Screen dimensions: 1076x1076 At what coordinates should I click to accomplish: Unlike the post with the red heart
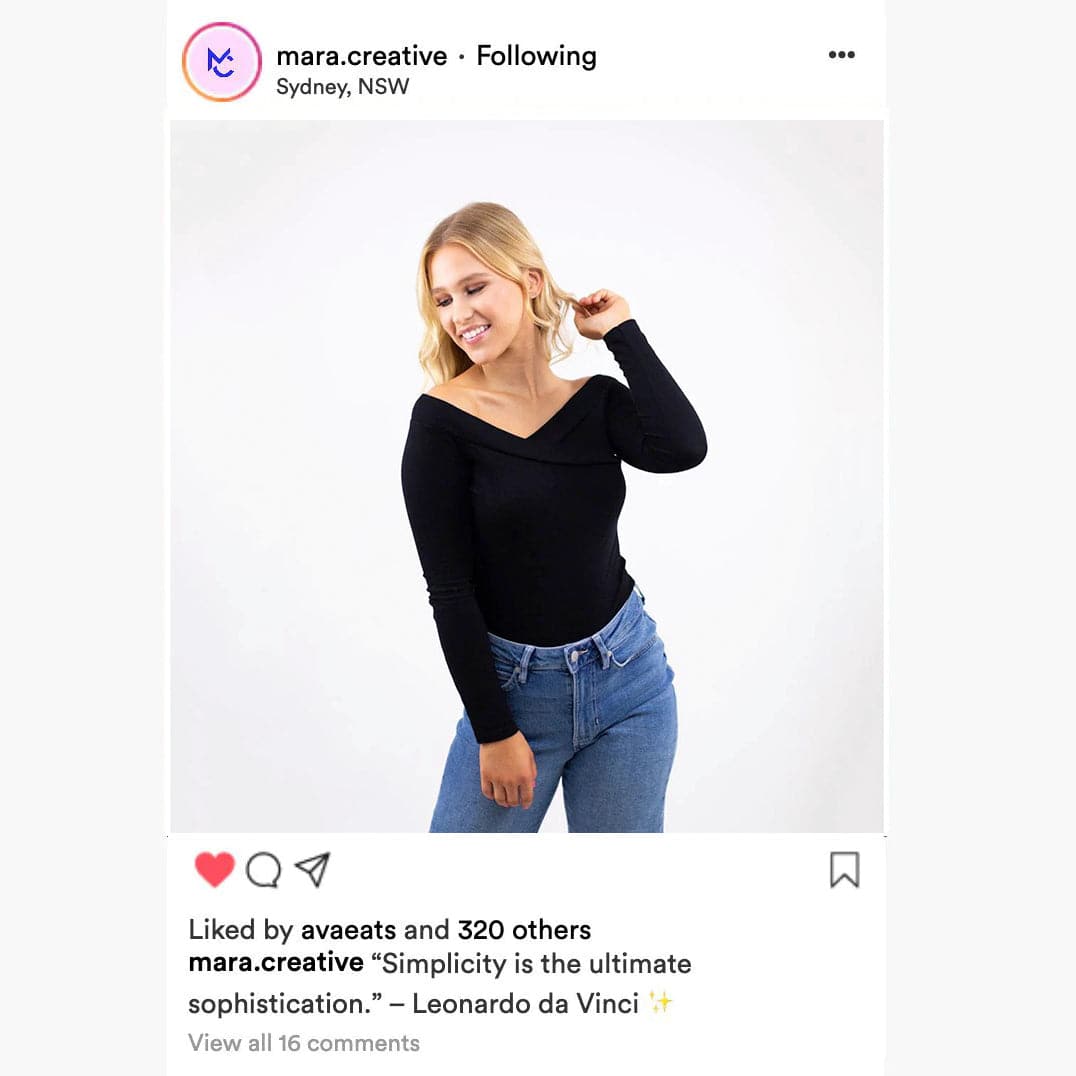point(214,869)
